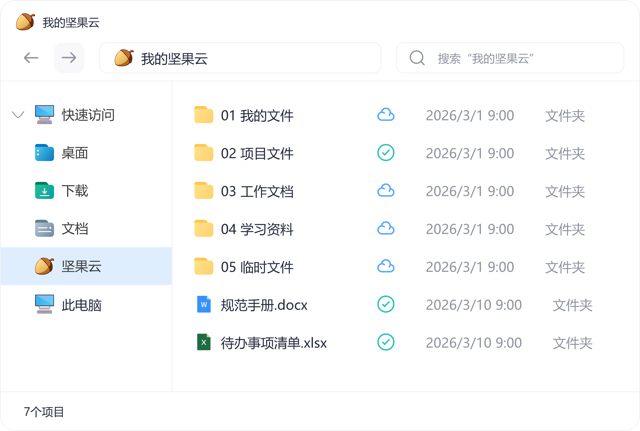Viewport: 640px width, 431px height.
Task: Click synced checkmark icon for 02 项目文件
Action: pos(386,153)
